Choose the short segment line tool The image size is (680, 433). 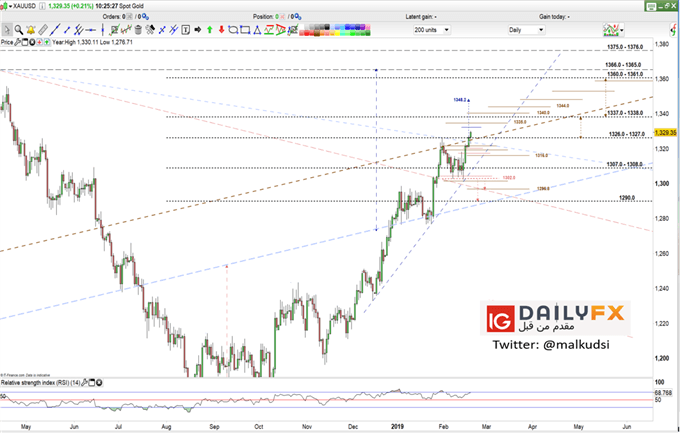click(x=67, y=30)
